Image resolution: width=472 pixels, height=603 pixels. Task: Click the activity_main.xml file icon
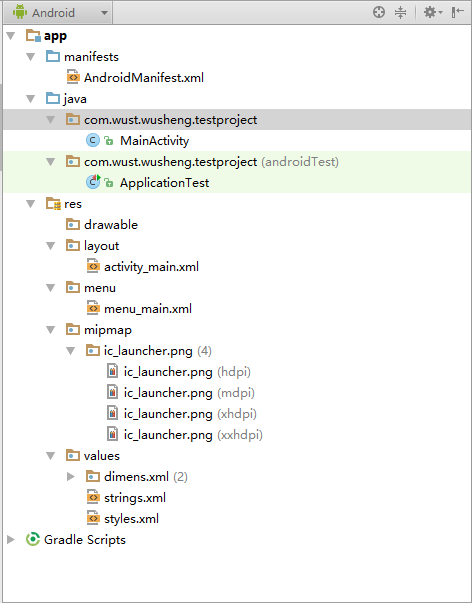tap(93, 266)
